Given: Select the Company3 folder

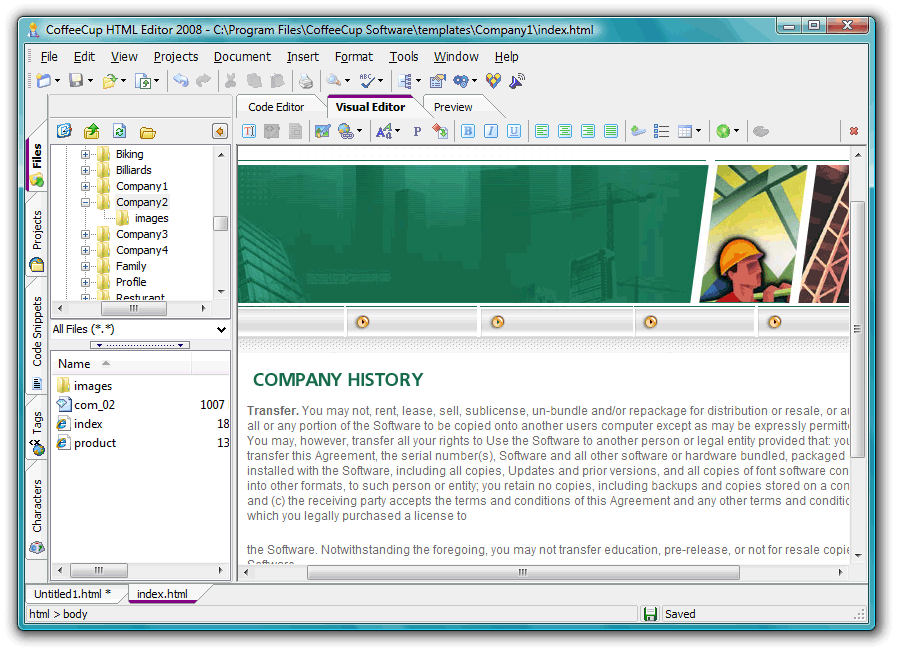Looking at the screenshot, I should coord(142,234).
